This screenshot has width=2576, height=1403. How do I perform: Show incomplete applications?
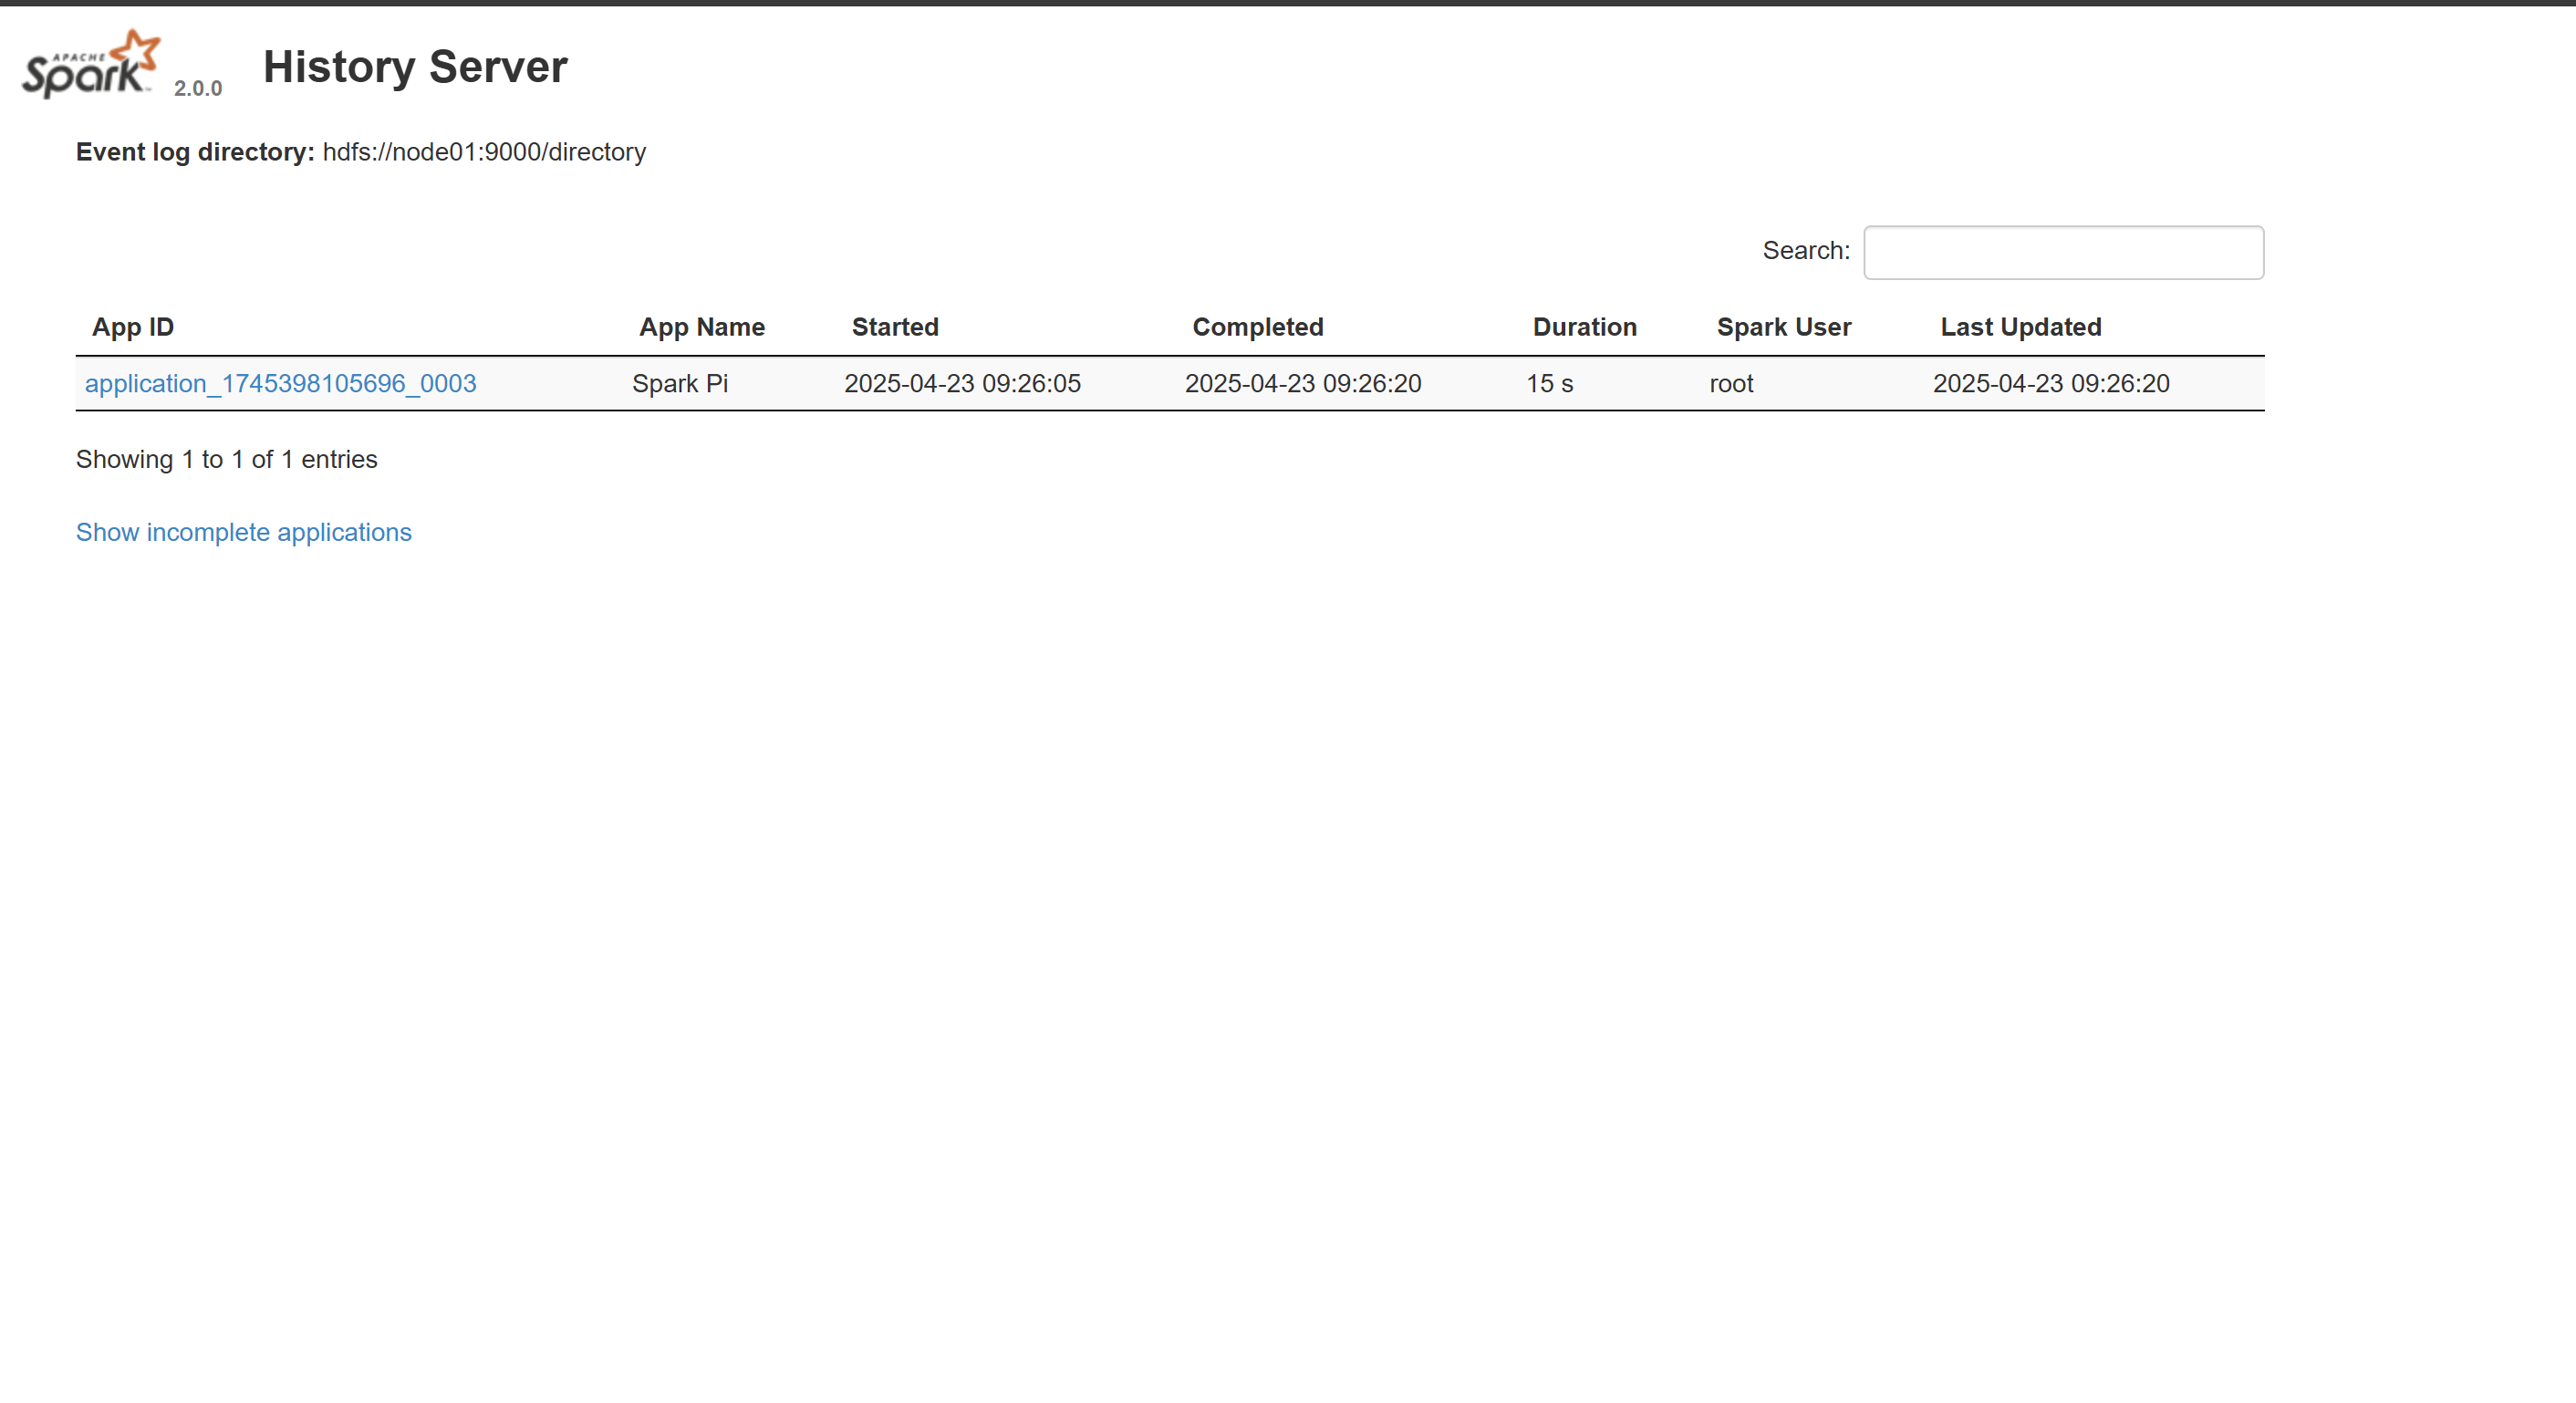(243, 532)
